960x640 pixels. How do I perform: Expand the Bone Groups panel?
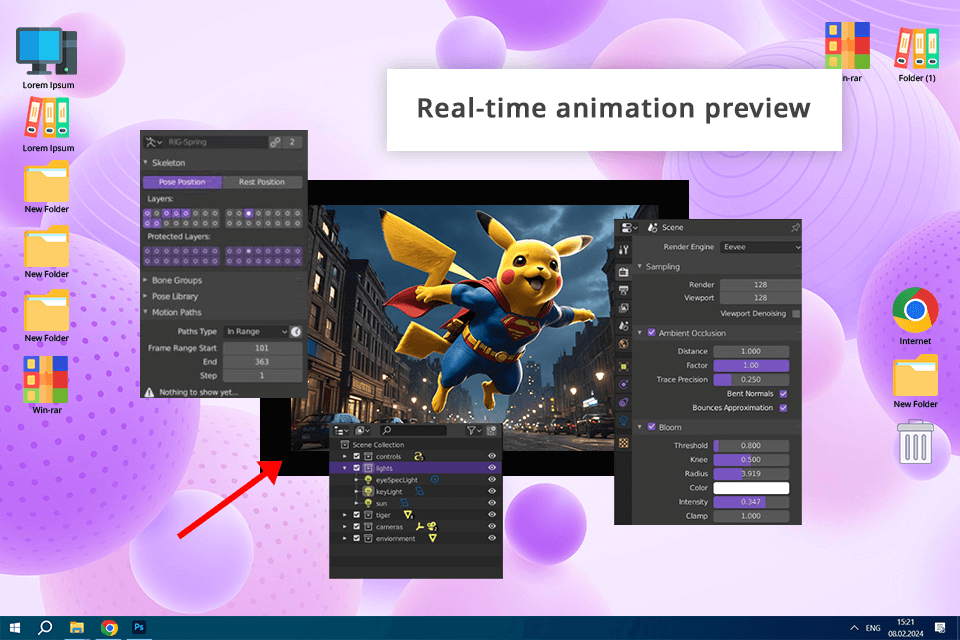146,280
